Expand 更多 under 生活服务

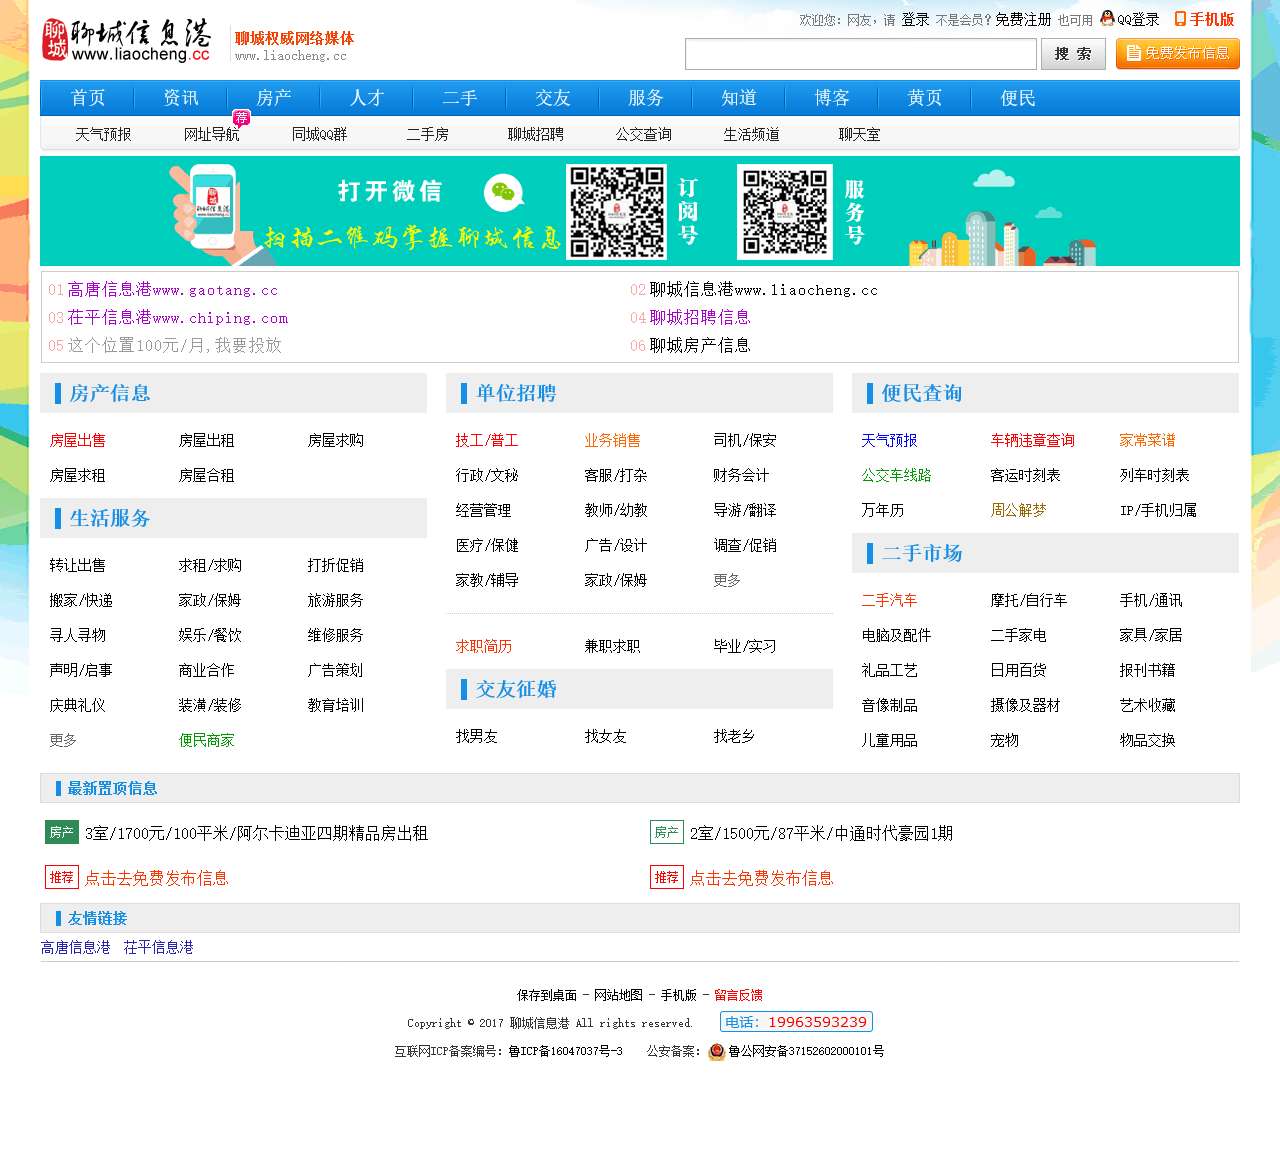[63, 740]
